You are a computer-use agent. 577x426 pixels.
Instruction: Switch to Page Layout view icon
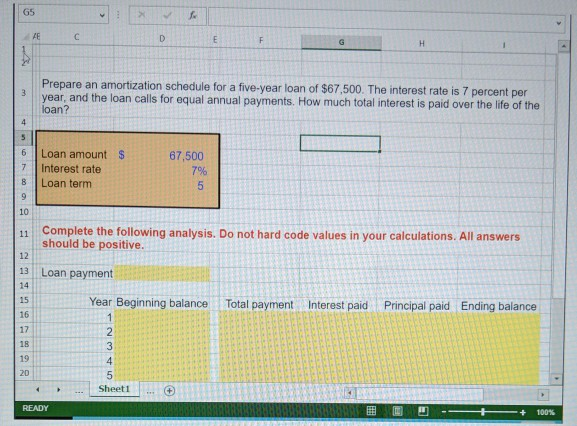tap(397, 411)
